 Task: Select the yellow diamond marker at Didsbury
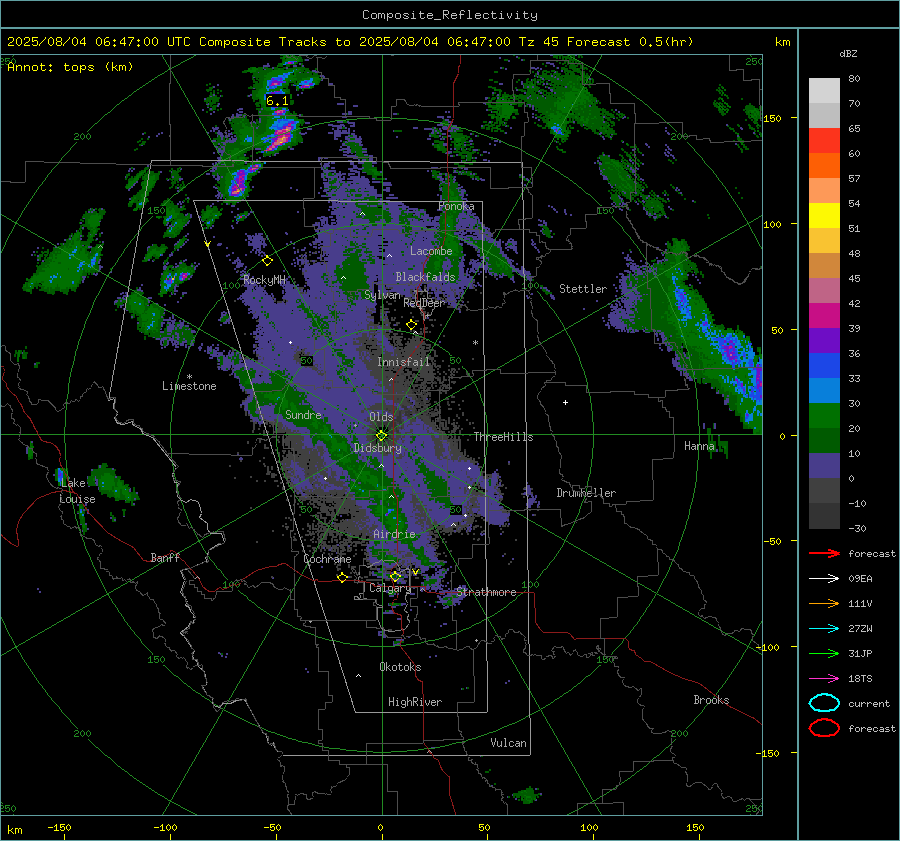click(381, 436)
